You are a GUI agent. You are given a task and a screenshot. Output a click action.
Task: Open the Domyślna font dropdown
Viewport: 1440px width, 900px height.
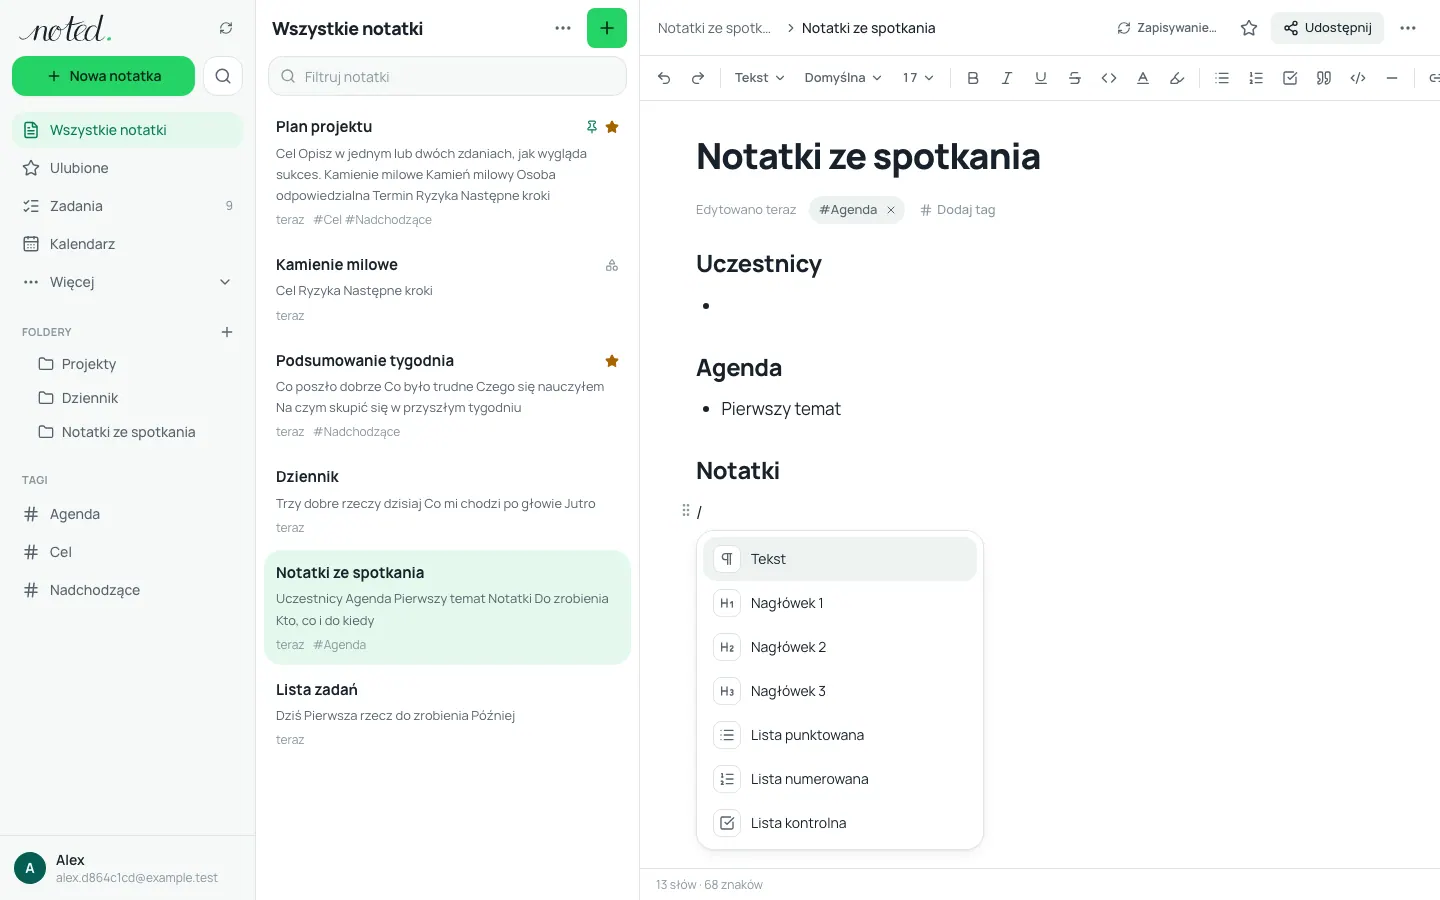(x=843, y=78)
